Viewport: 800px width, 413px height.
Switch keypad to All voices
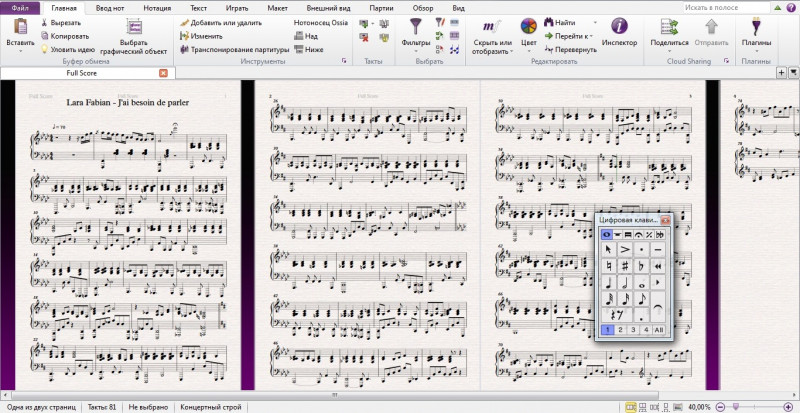[659, 329]
